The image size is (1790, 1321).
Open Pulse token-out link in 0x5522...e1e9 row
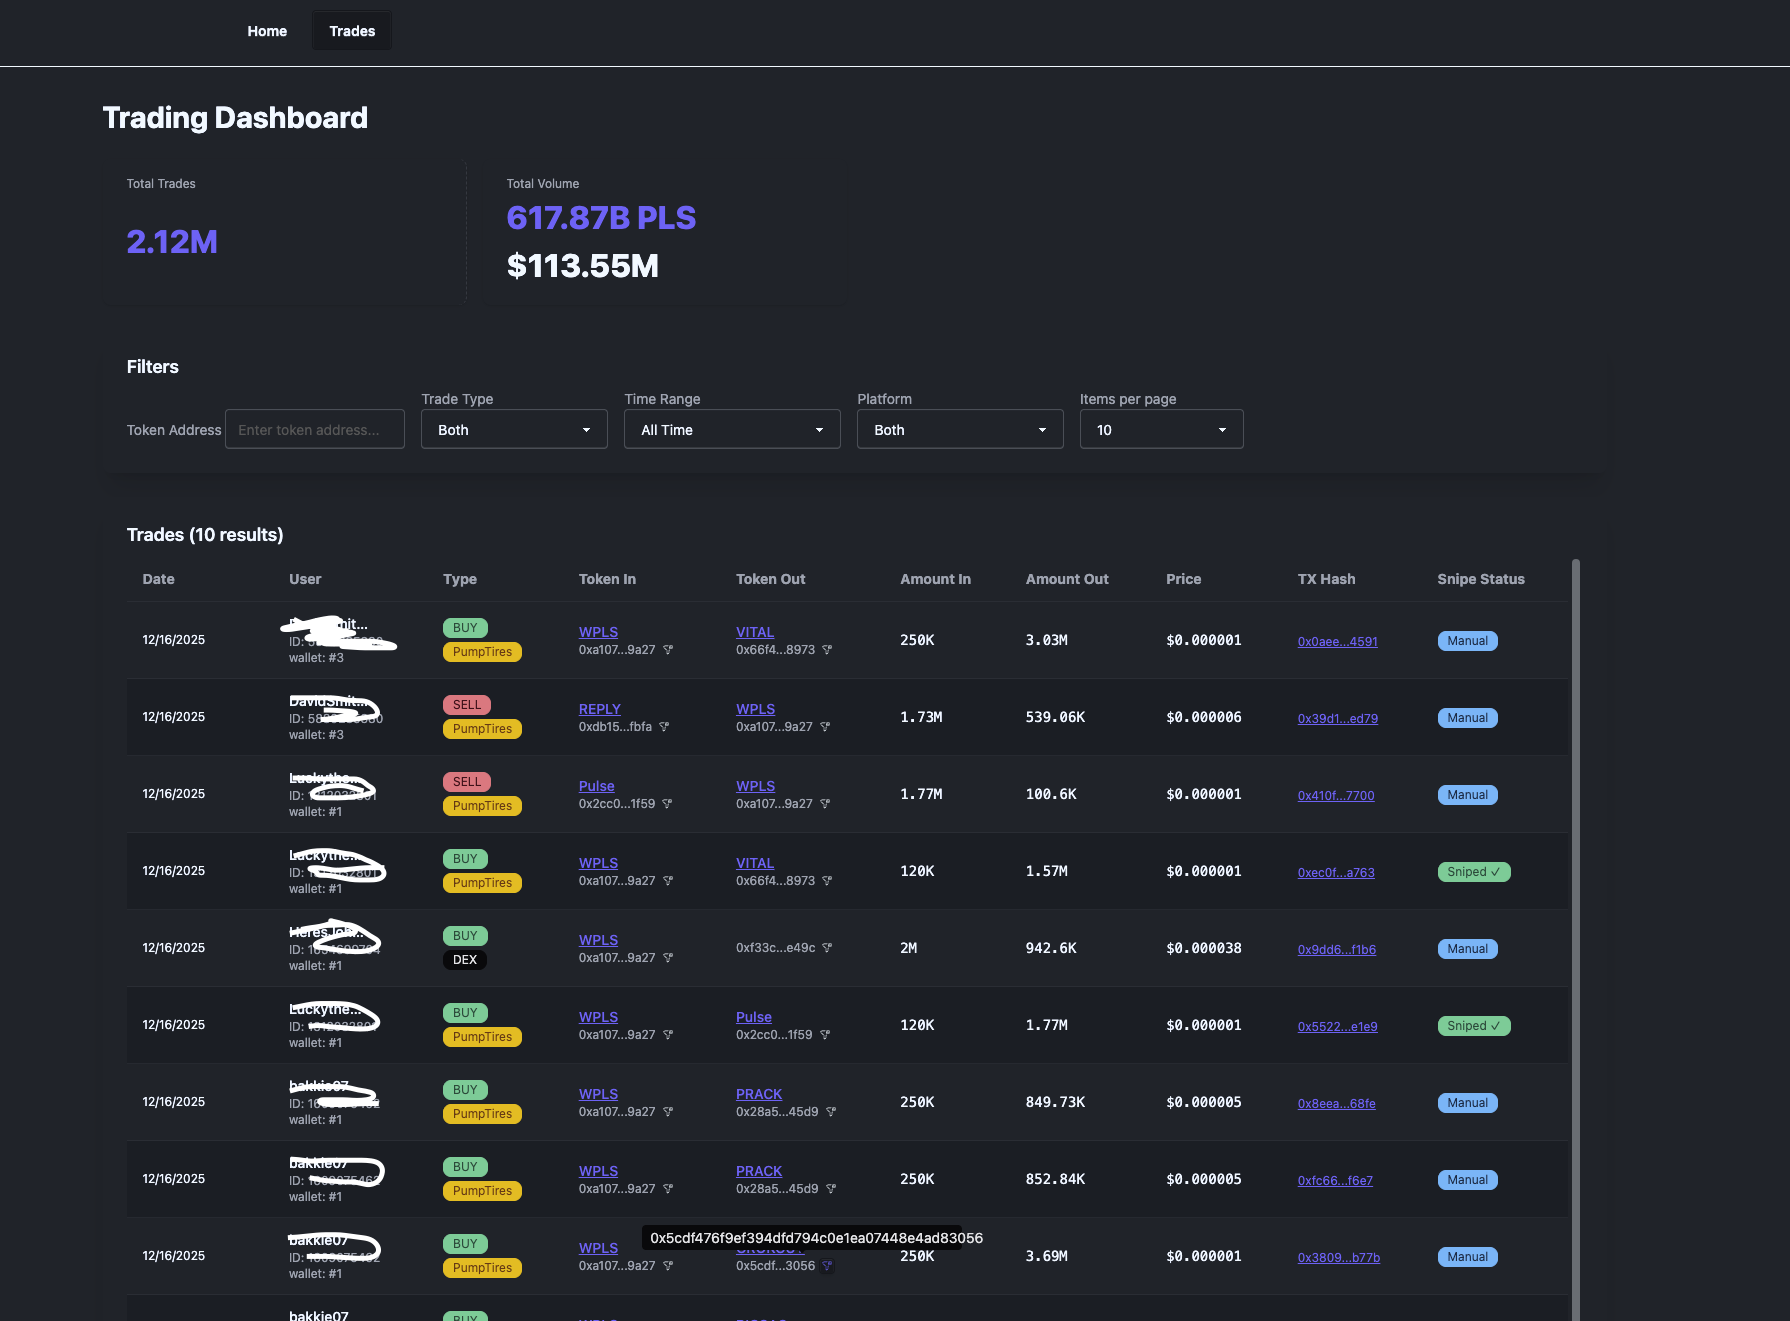click(754, 1017)
